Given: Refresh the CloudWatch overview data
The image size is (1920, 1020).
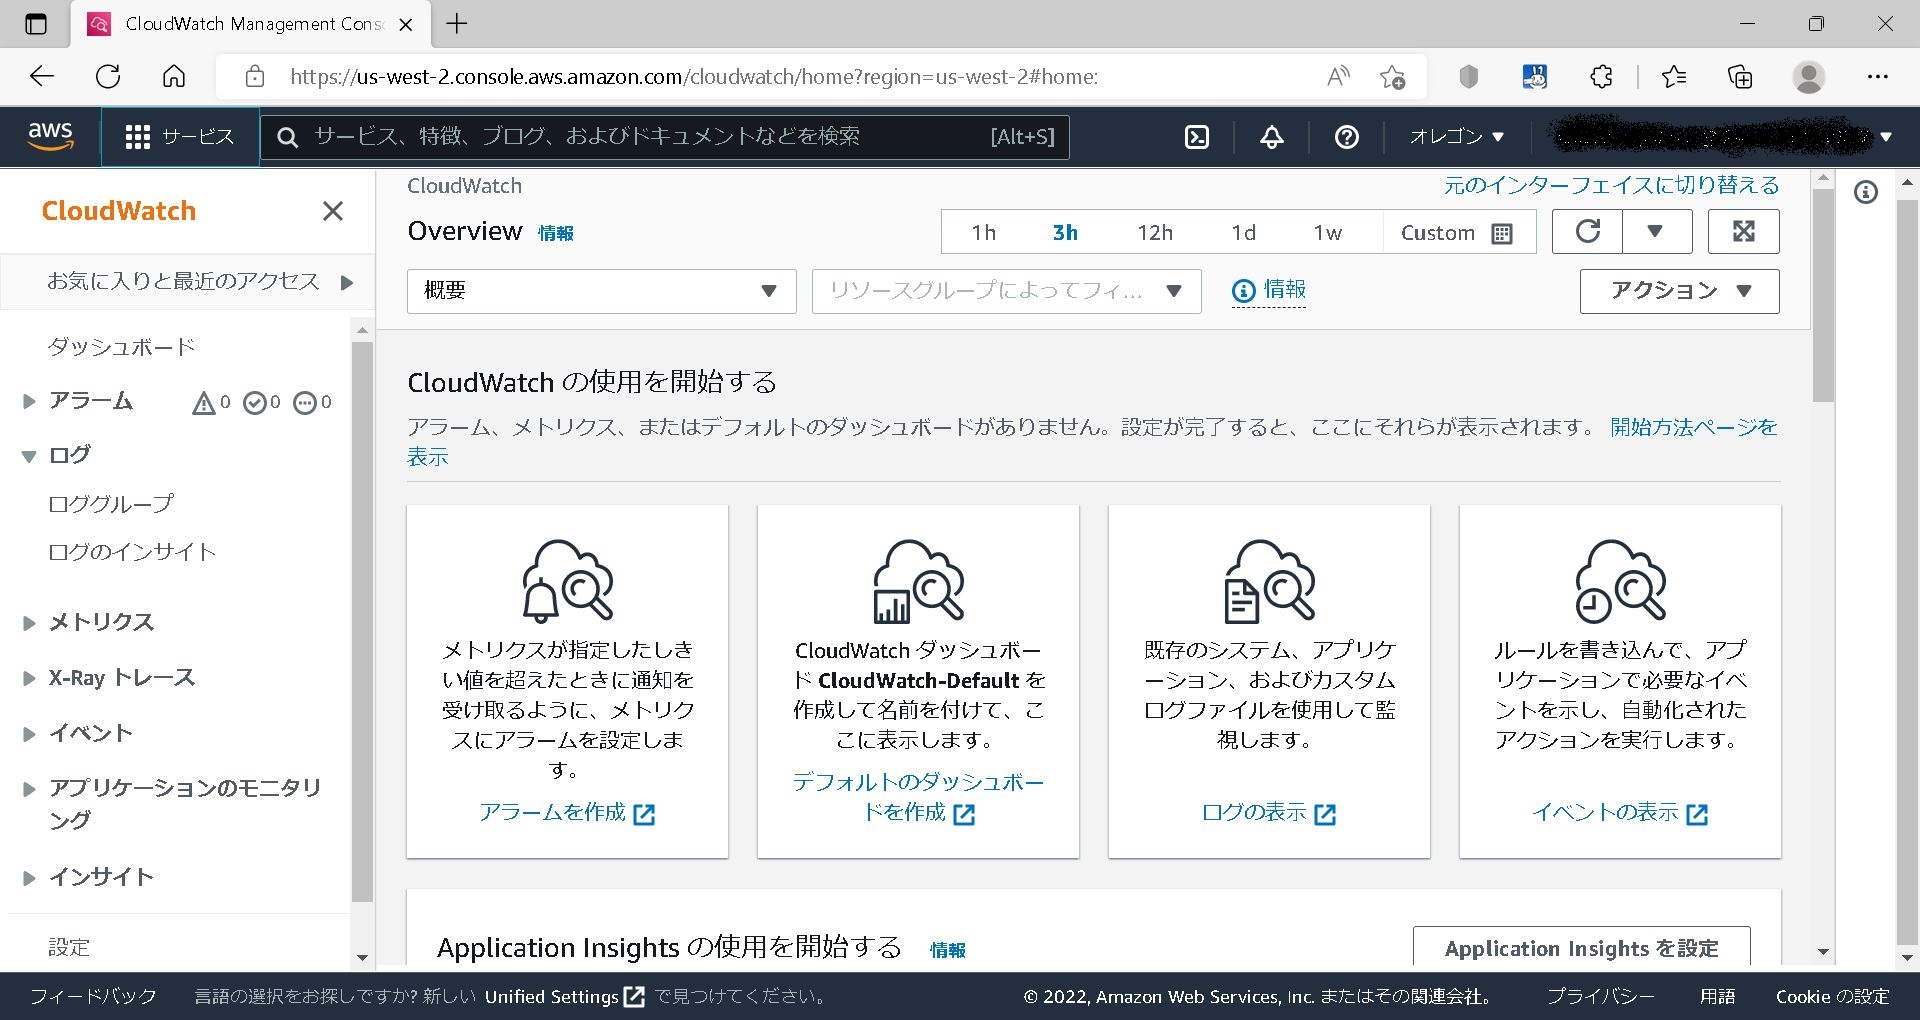Looking at the screenshot, I should click(x=1587, y=232).
